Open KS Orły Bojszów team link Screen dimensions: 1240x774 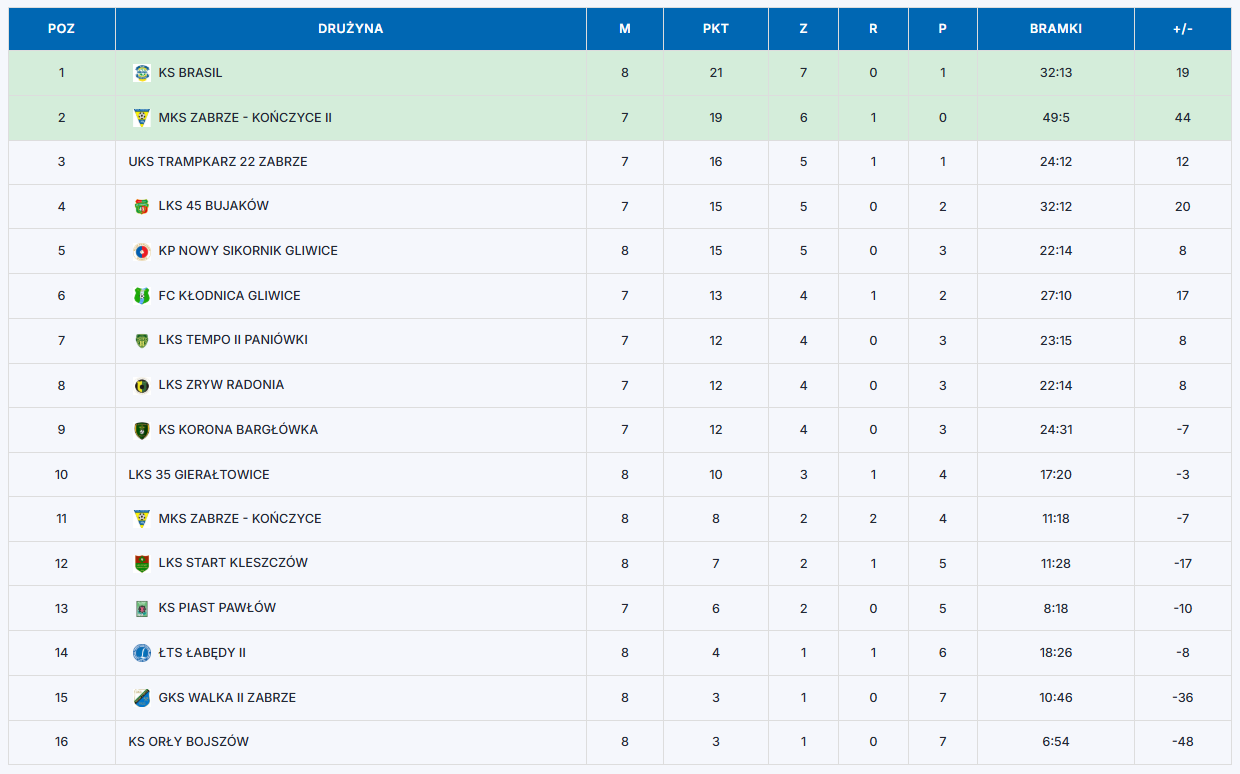pyautogui.click(x=189, y=742)
